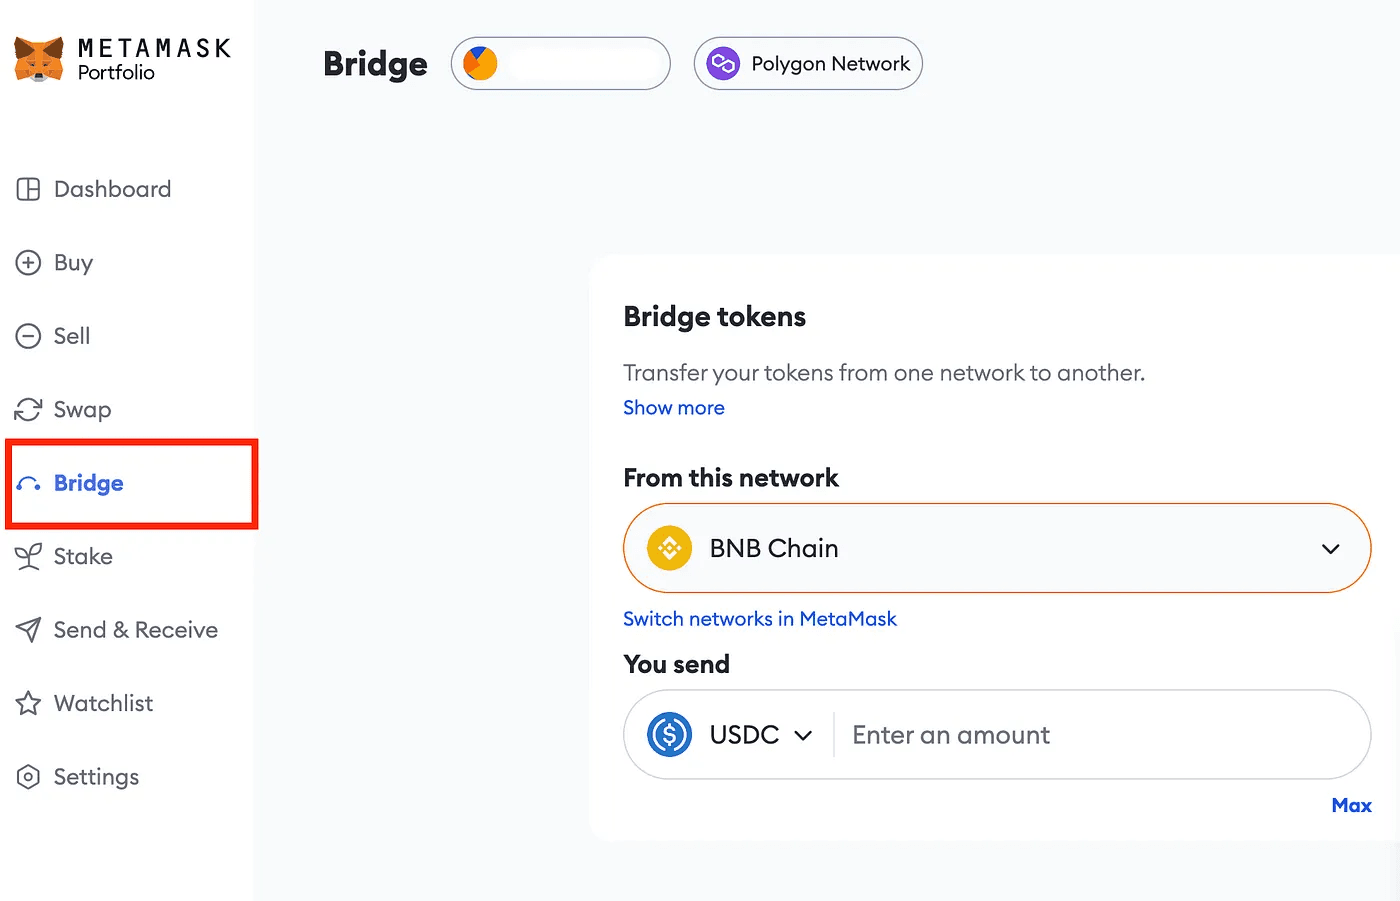Open the Polygon Network selector
Image resolution: width=1400 pixels, height=901 pixels.
click(808, 63)
